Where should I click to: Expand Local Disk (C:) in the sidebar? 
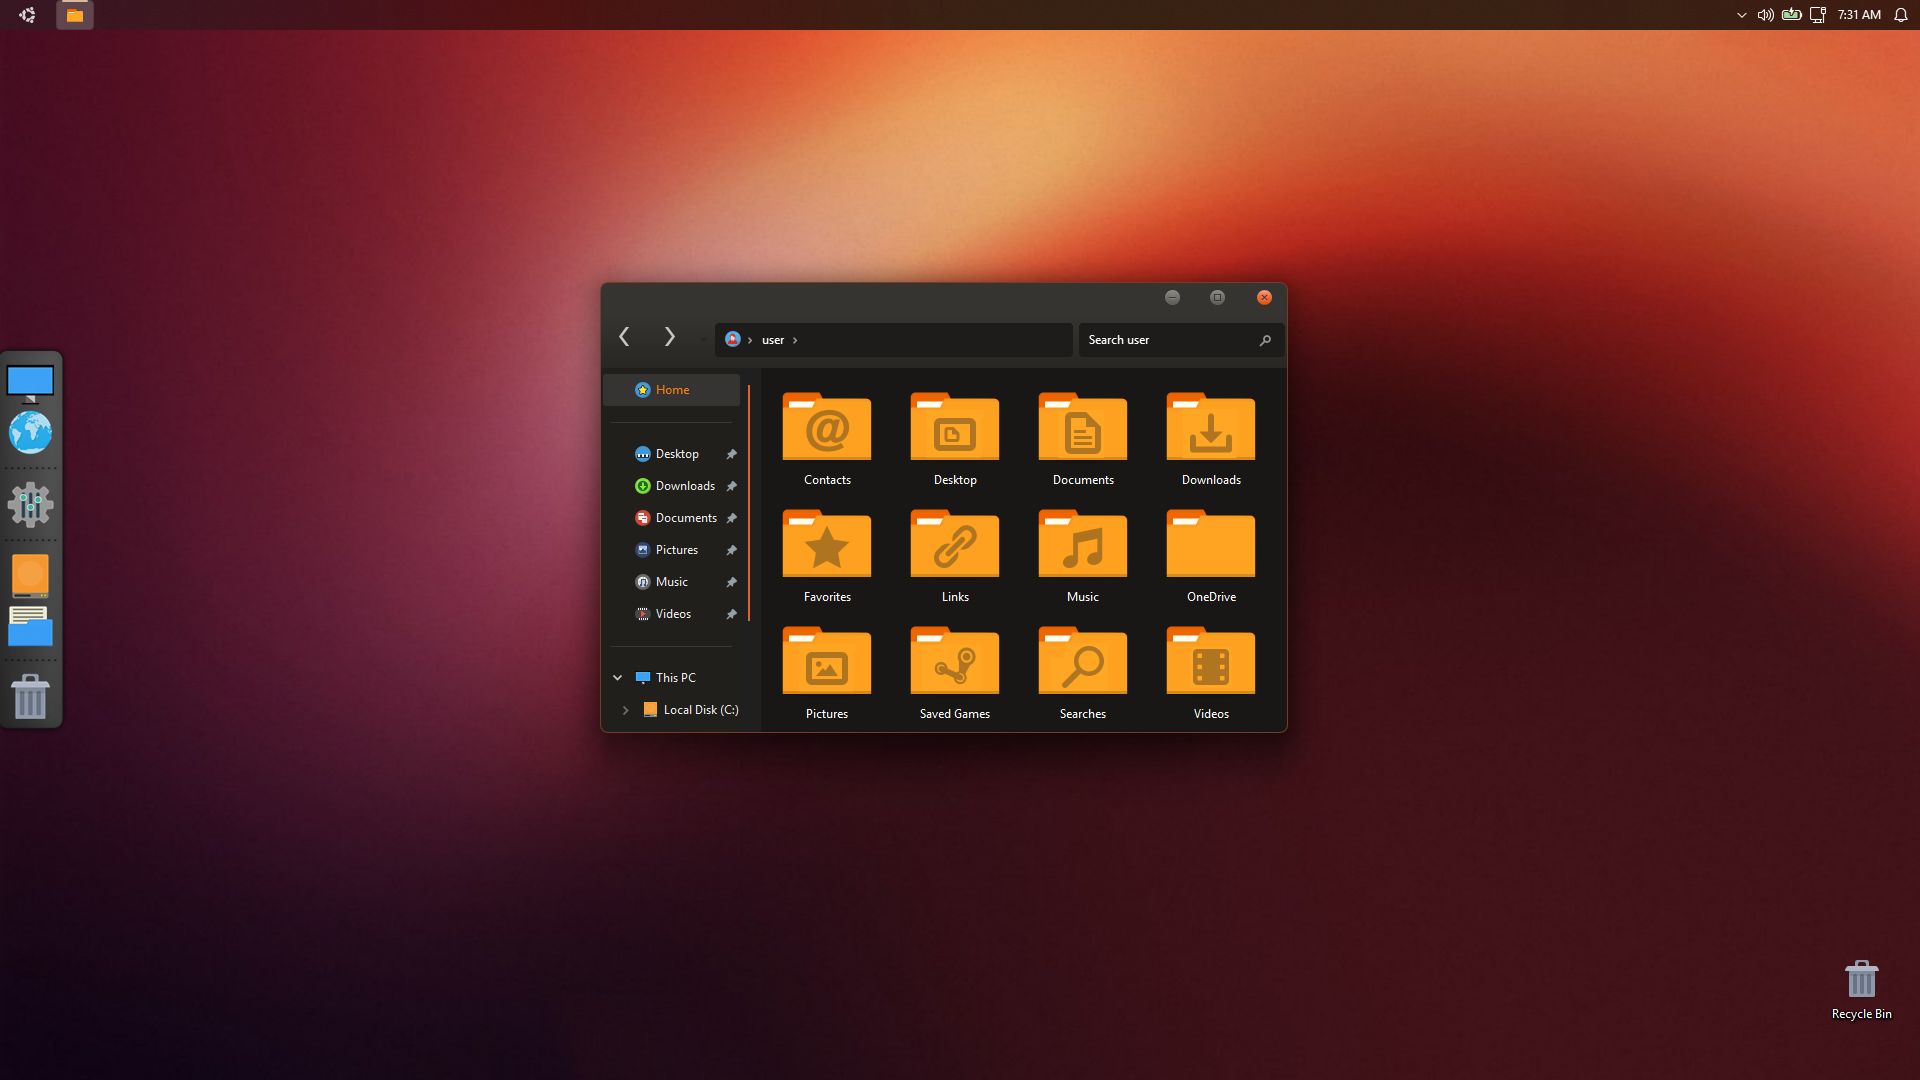tap(626, 710)
